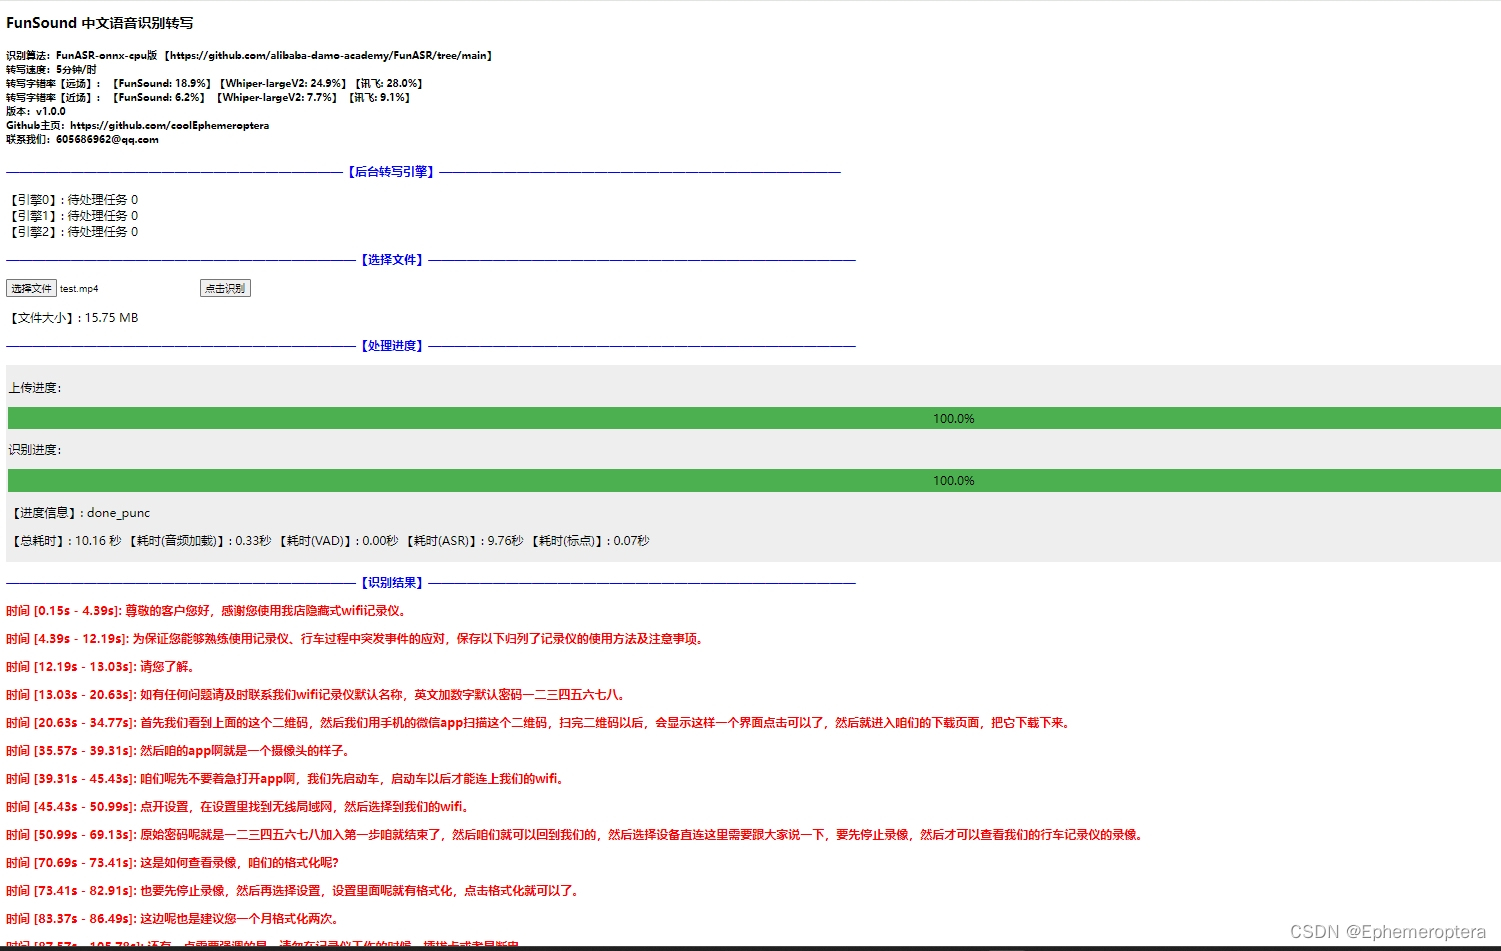This screenshot has width=1501, height=951.
Task: Click the result line at 83.37s - 86.49s
Action: tap(174, 919)
